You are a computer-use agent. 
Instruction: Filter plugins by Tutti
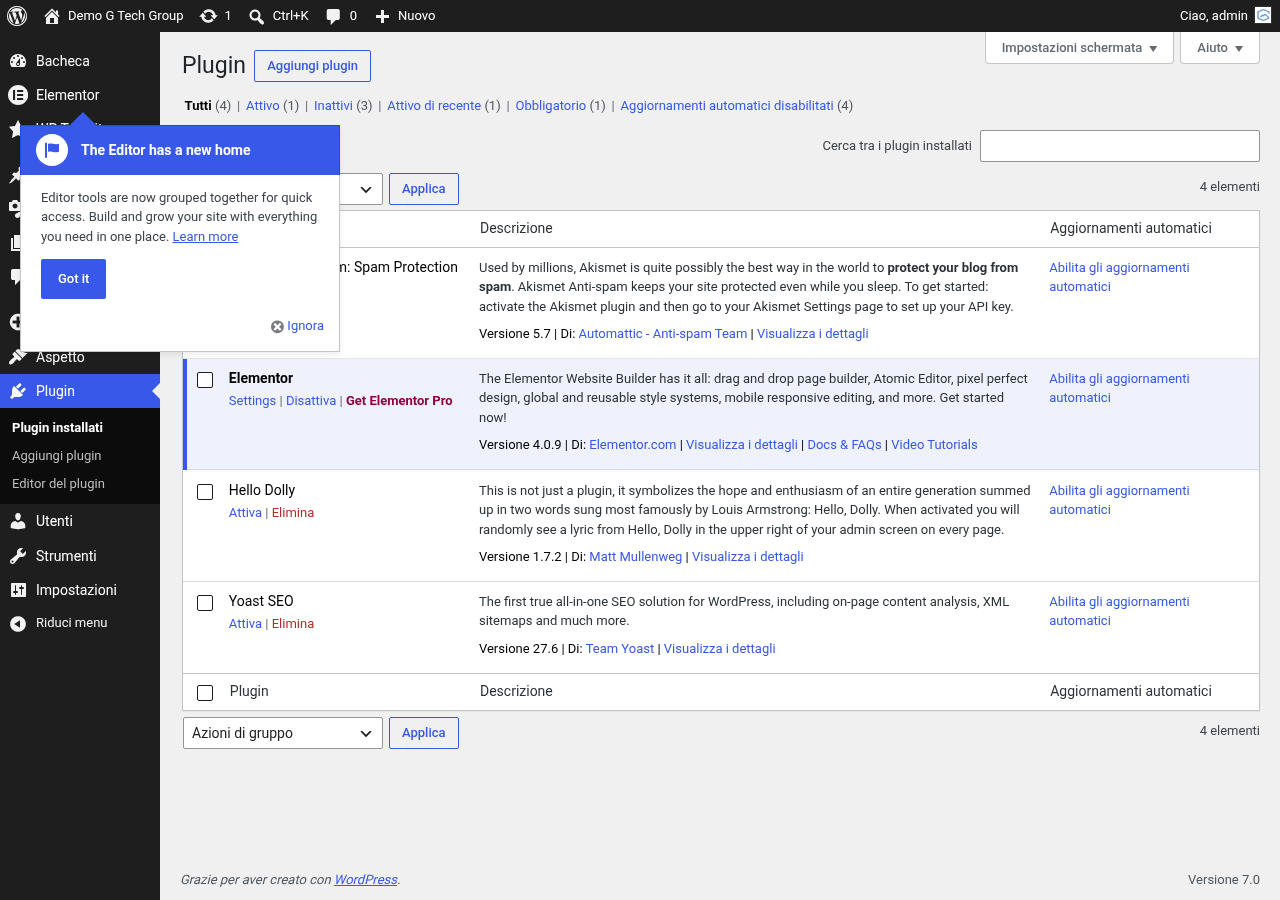click(x=198, y=105)
